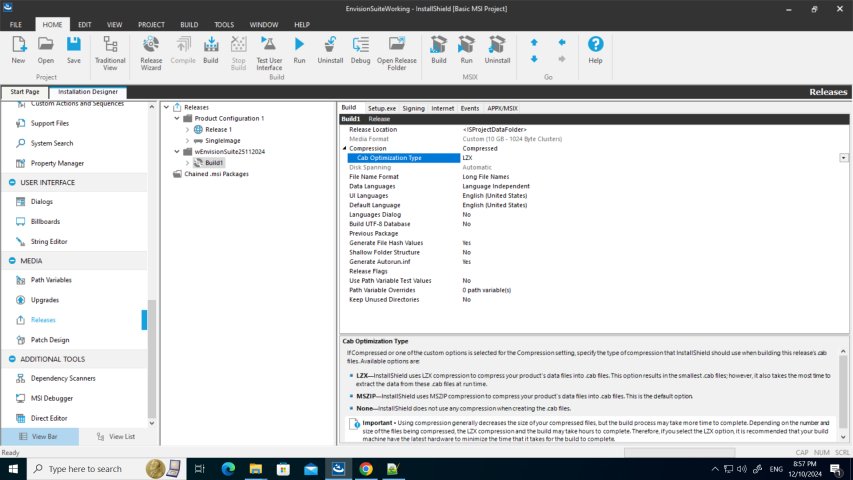
Task: Switch to the EDIT ribbon tab
Action: pyautogui.click(x=84, y=24)
